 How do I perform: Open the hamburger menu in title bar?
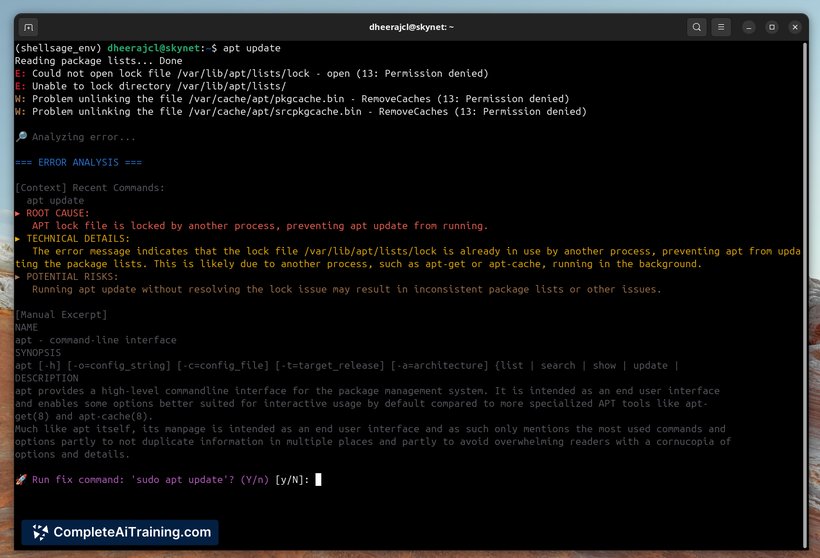(721, 27)
